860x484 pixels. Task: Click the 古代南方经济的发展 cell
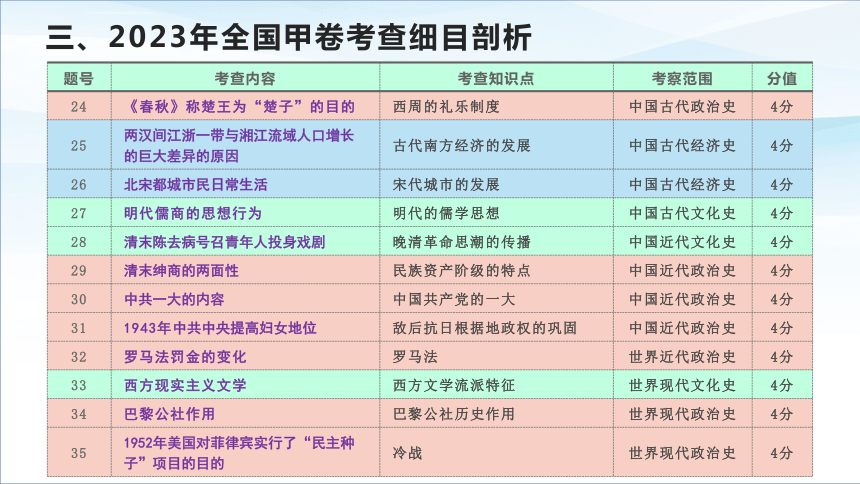(496, 145)
